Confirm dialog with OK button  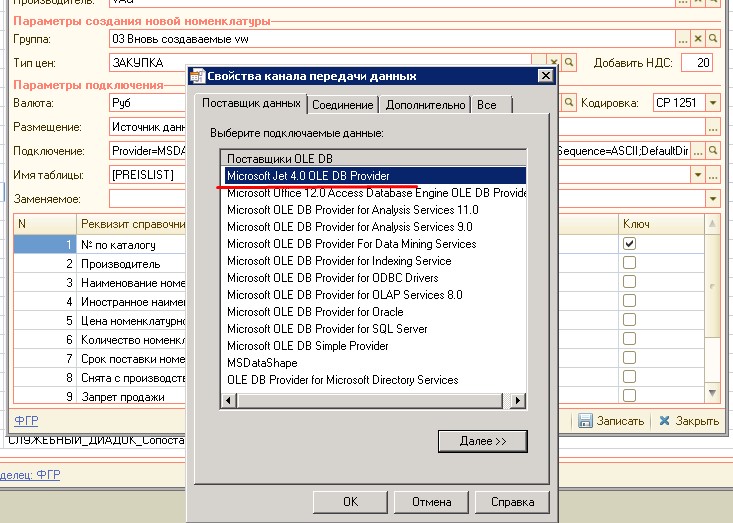pos(351,502)
